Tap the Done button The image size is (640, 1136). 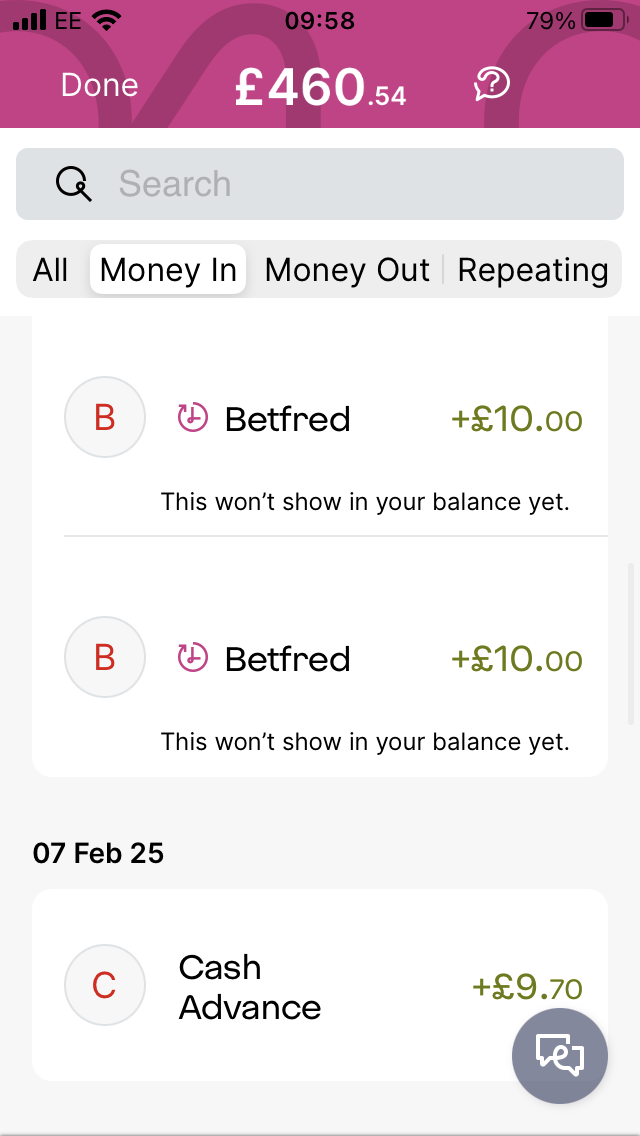99,85
